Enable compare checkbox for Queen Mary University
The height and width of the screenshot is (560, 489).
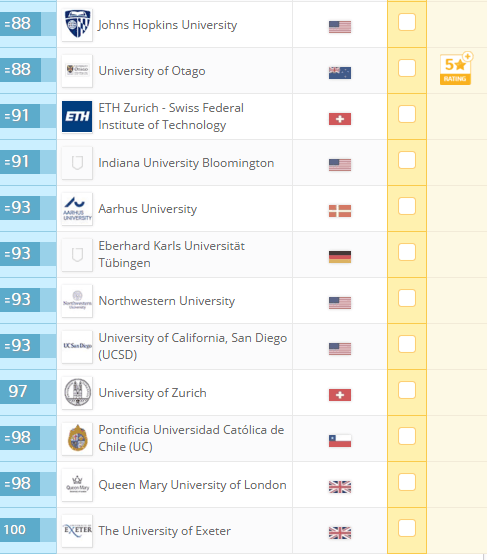click(407, 482)
